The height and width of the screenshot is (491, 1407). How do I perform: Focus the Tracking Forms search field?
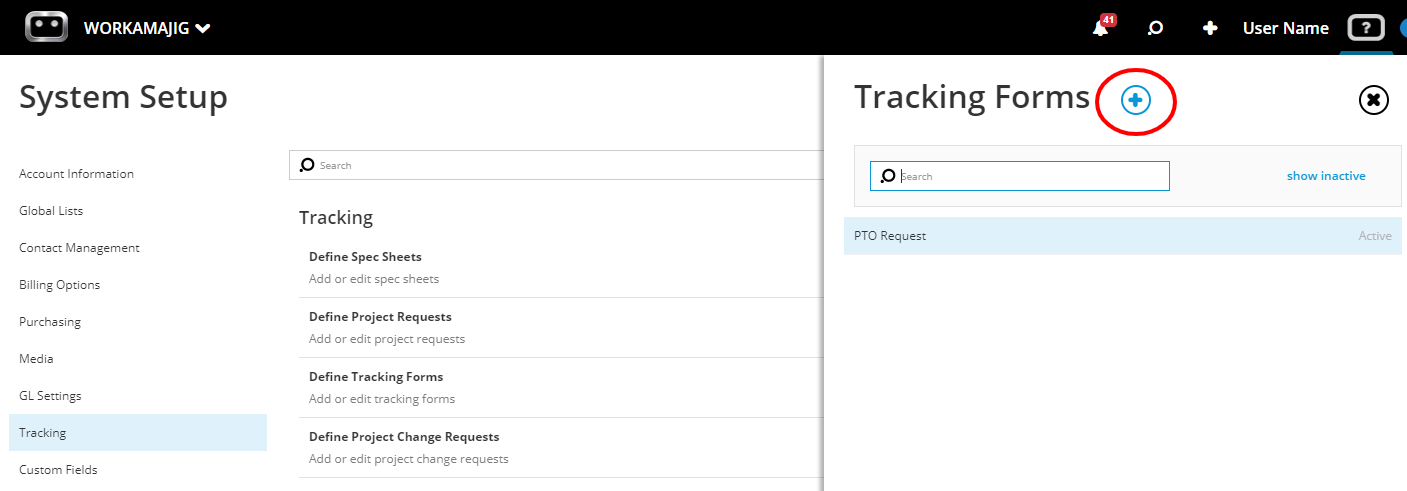point(1020,176)
